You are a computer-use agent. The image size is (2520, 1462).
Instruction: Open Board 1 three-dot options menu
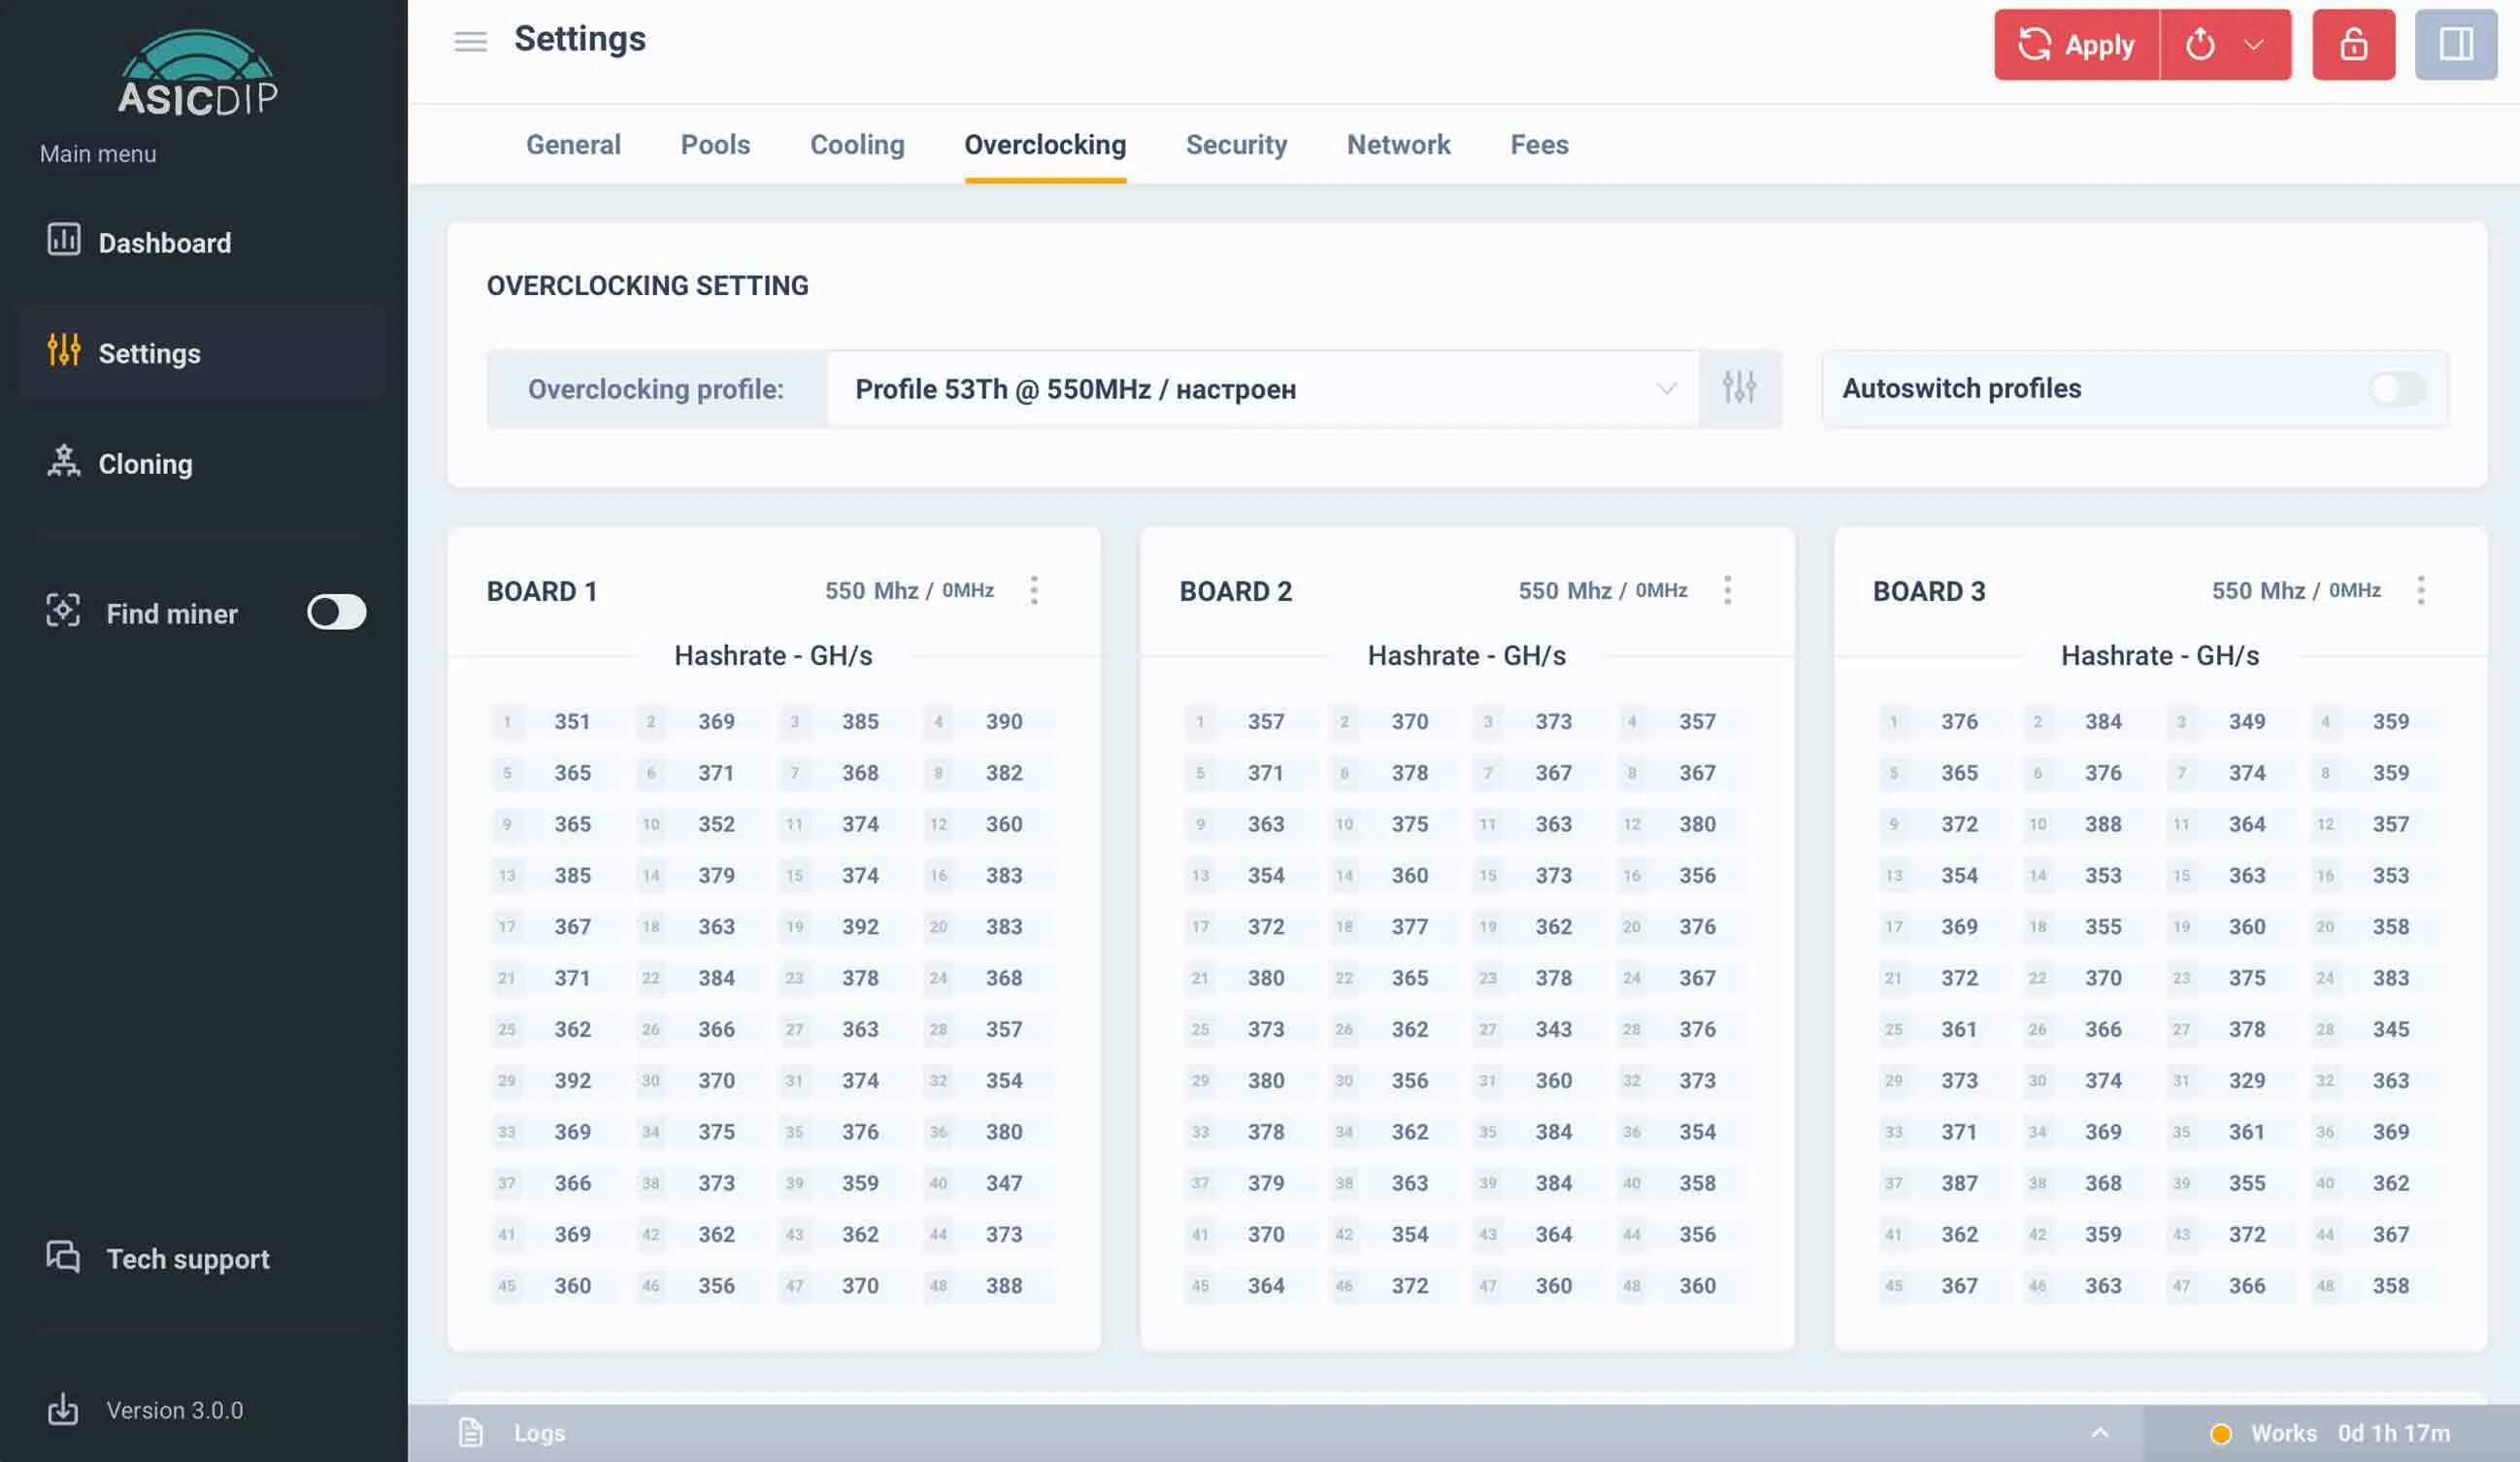click(x=1034, y=590)
